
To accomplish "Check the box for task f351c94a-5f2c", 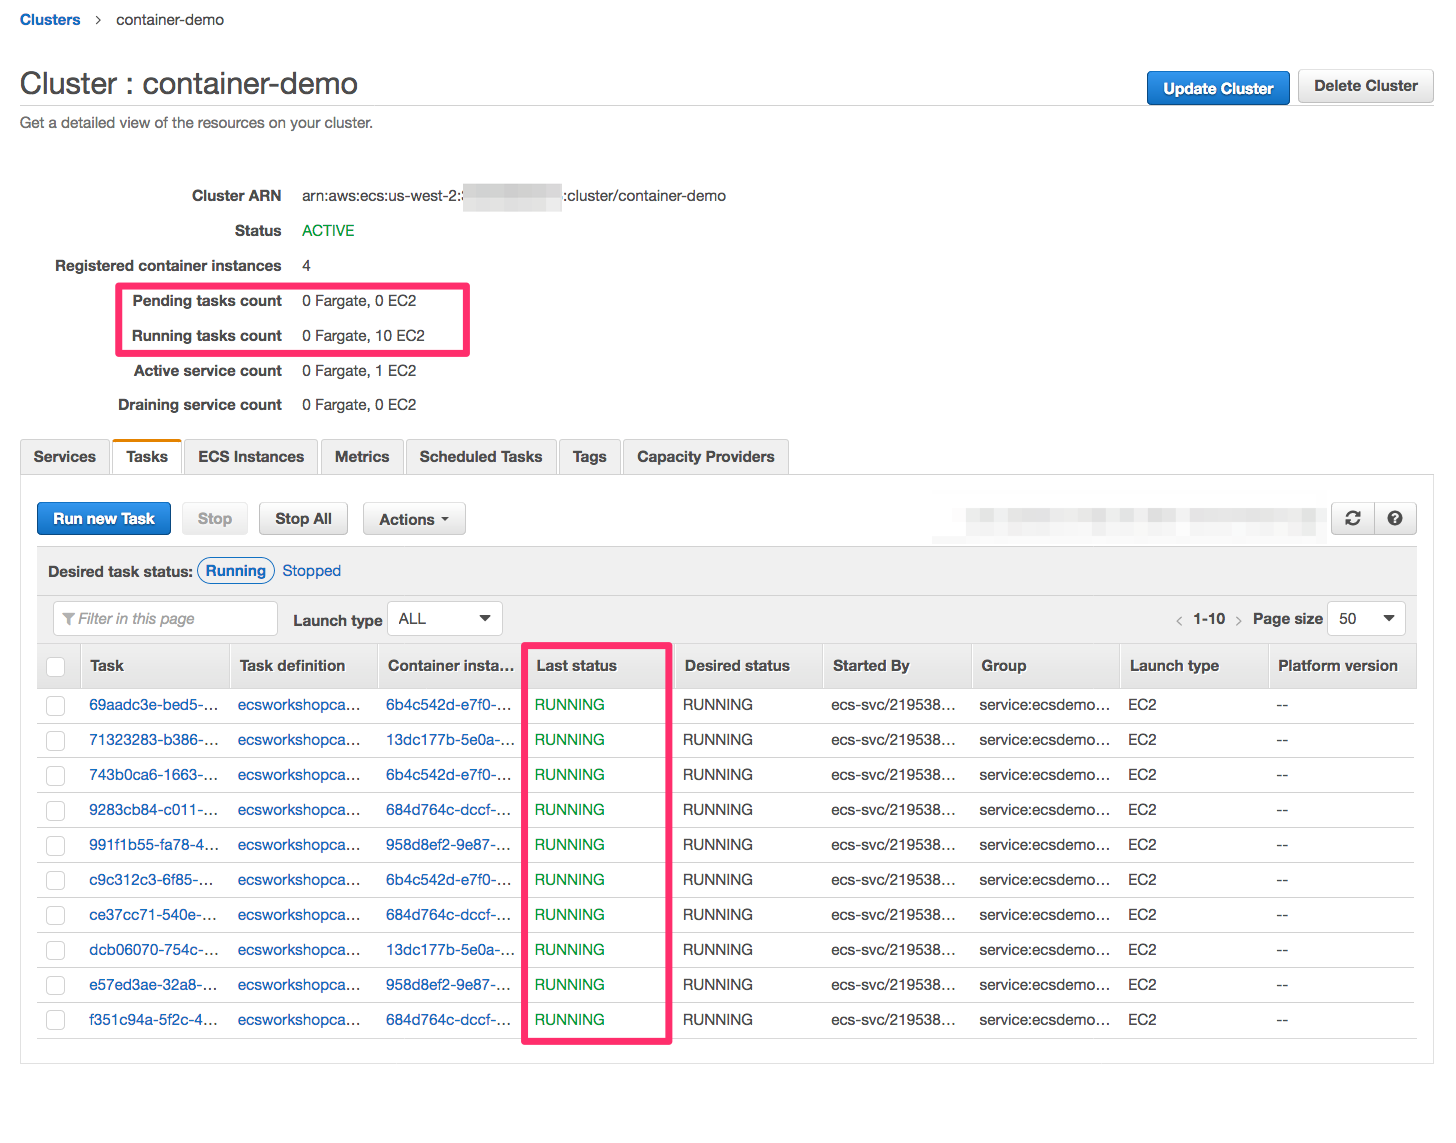I will [x=56, y=1021].
